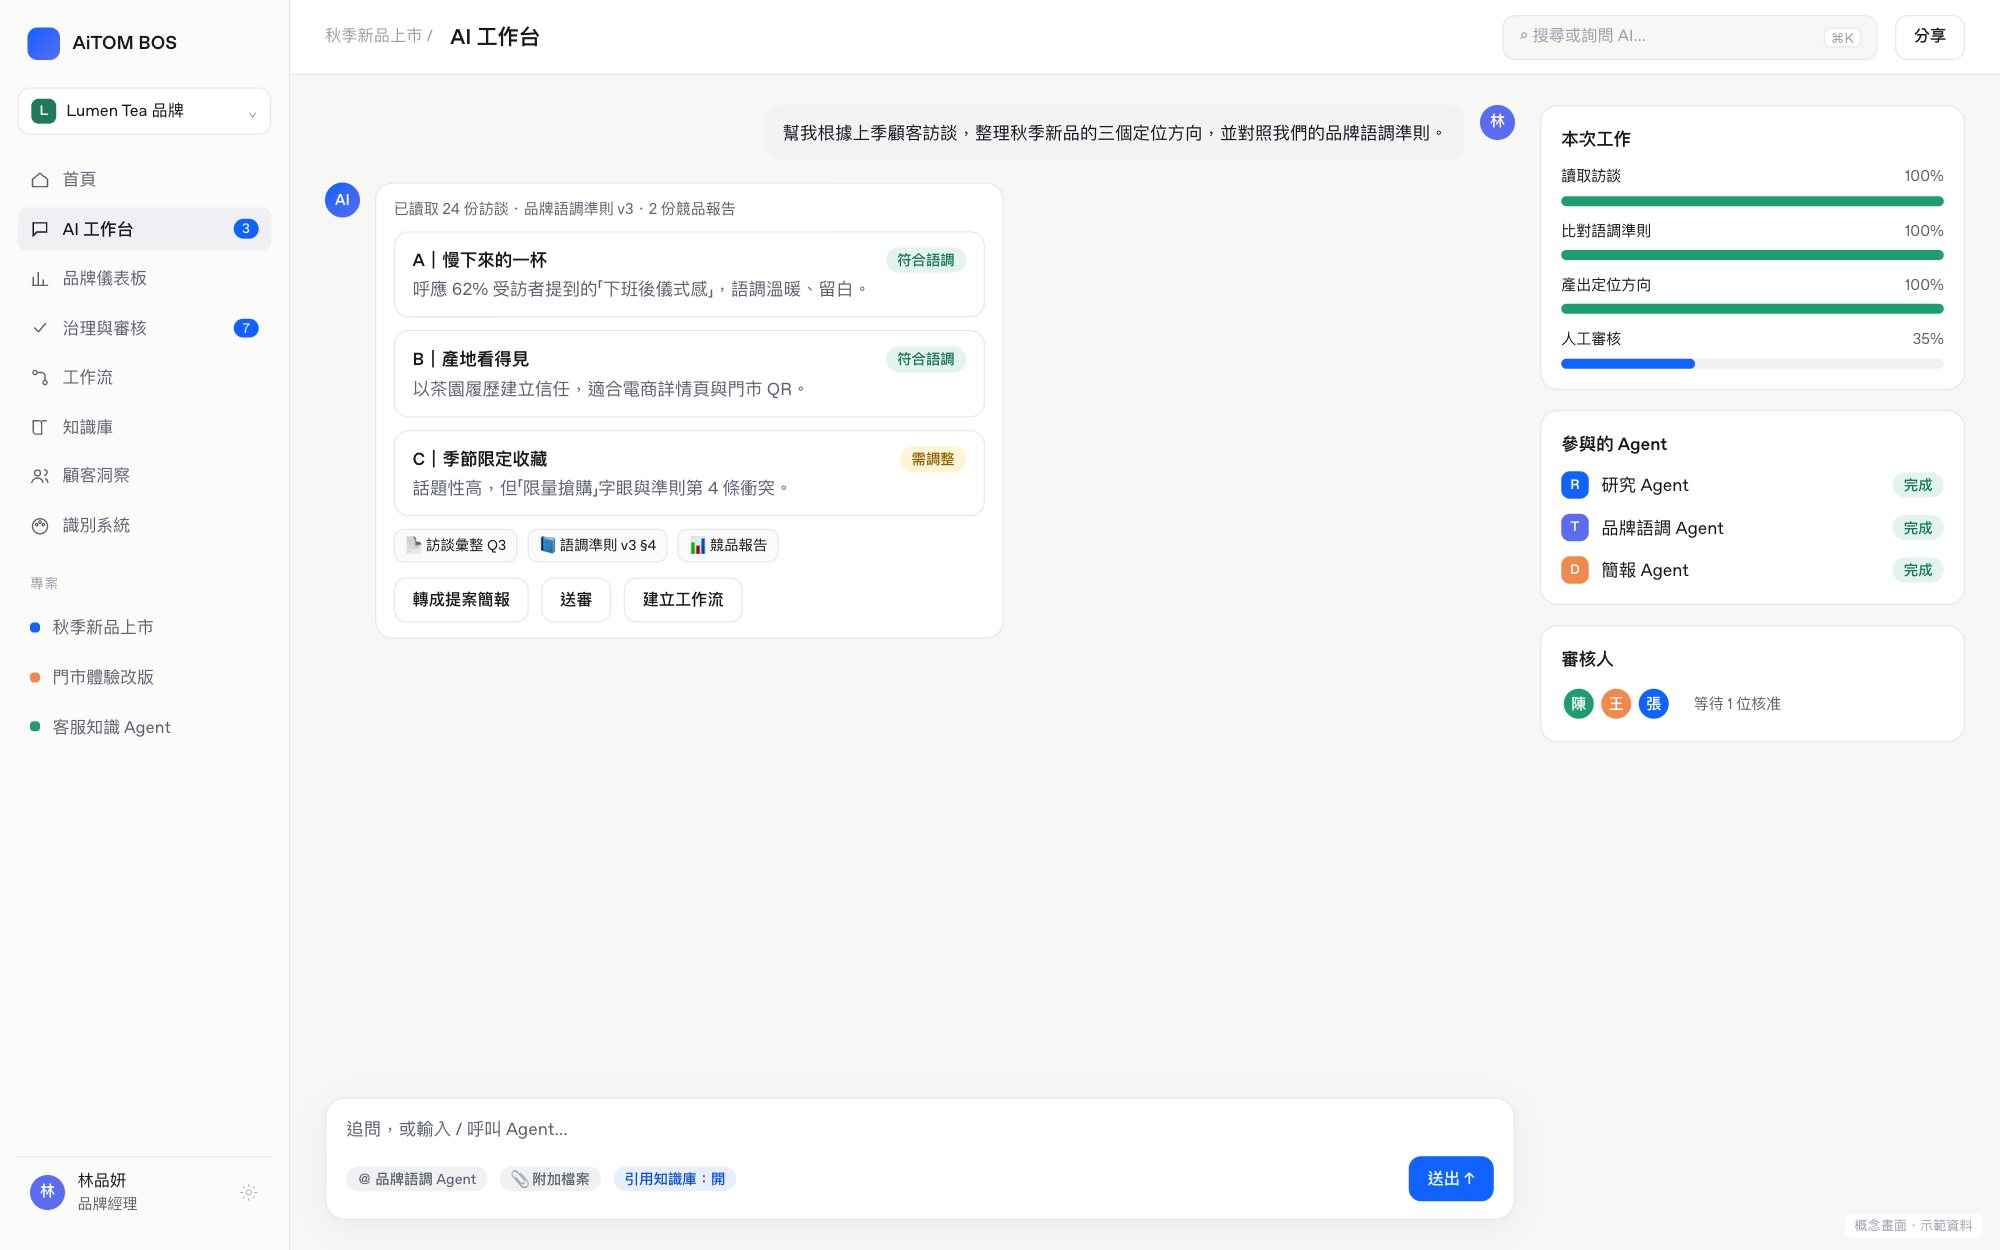
Task: Click the 讀取訪談 100% progress bar
Action: tap(1752, 201)
